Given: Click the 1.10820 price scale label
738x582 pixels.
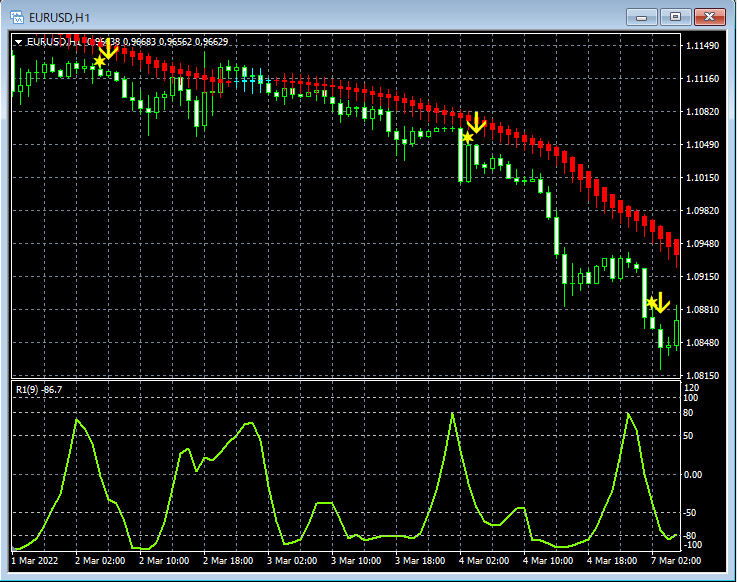Looking at the screenshot, I should pos(702,112).
